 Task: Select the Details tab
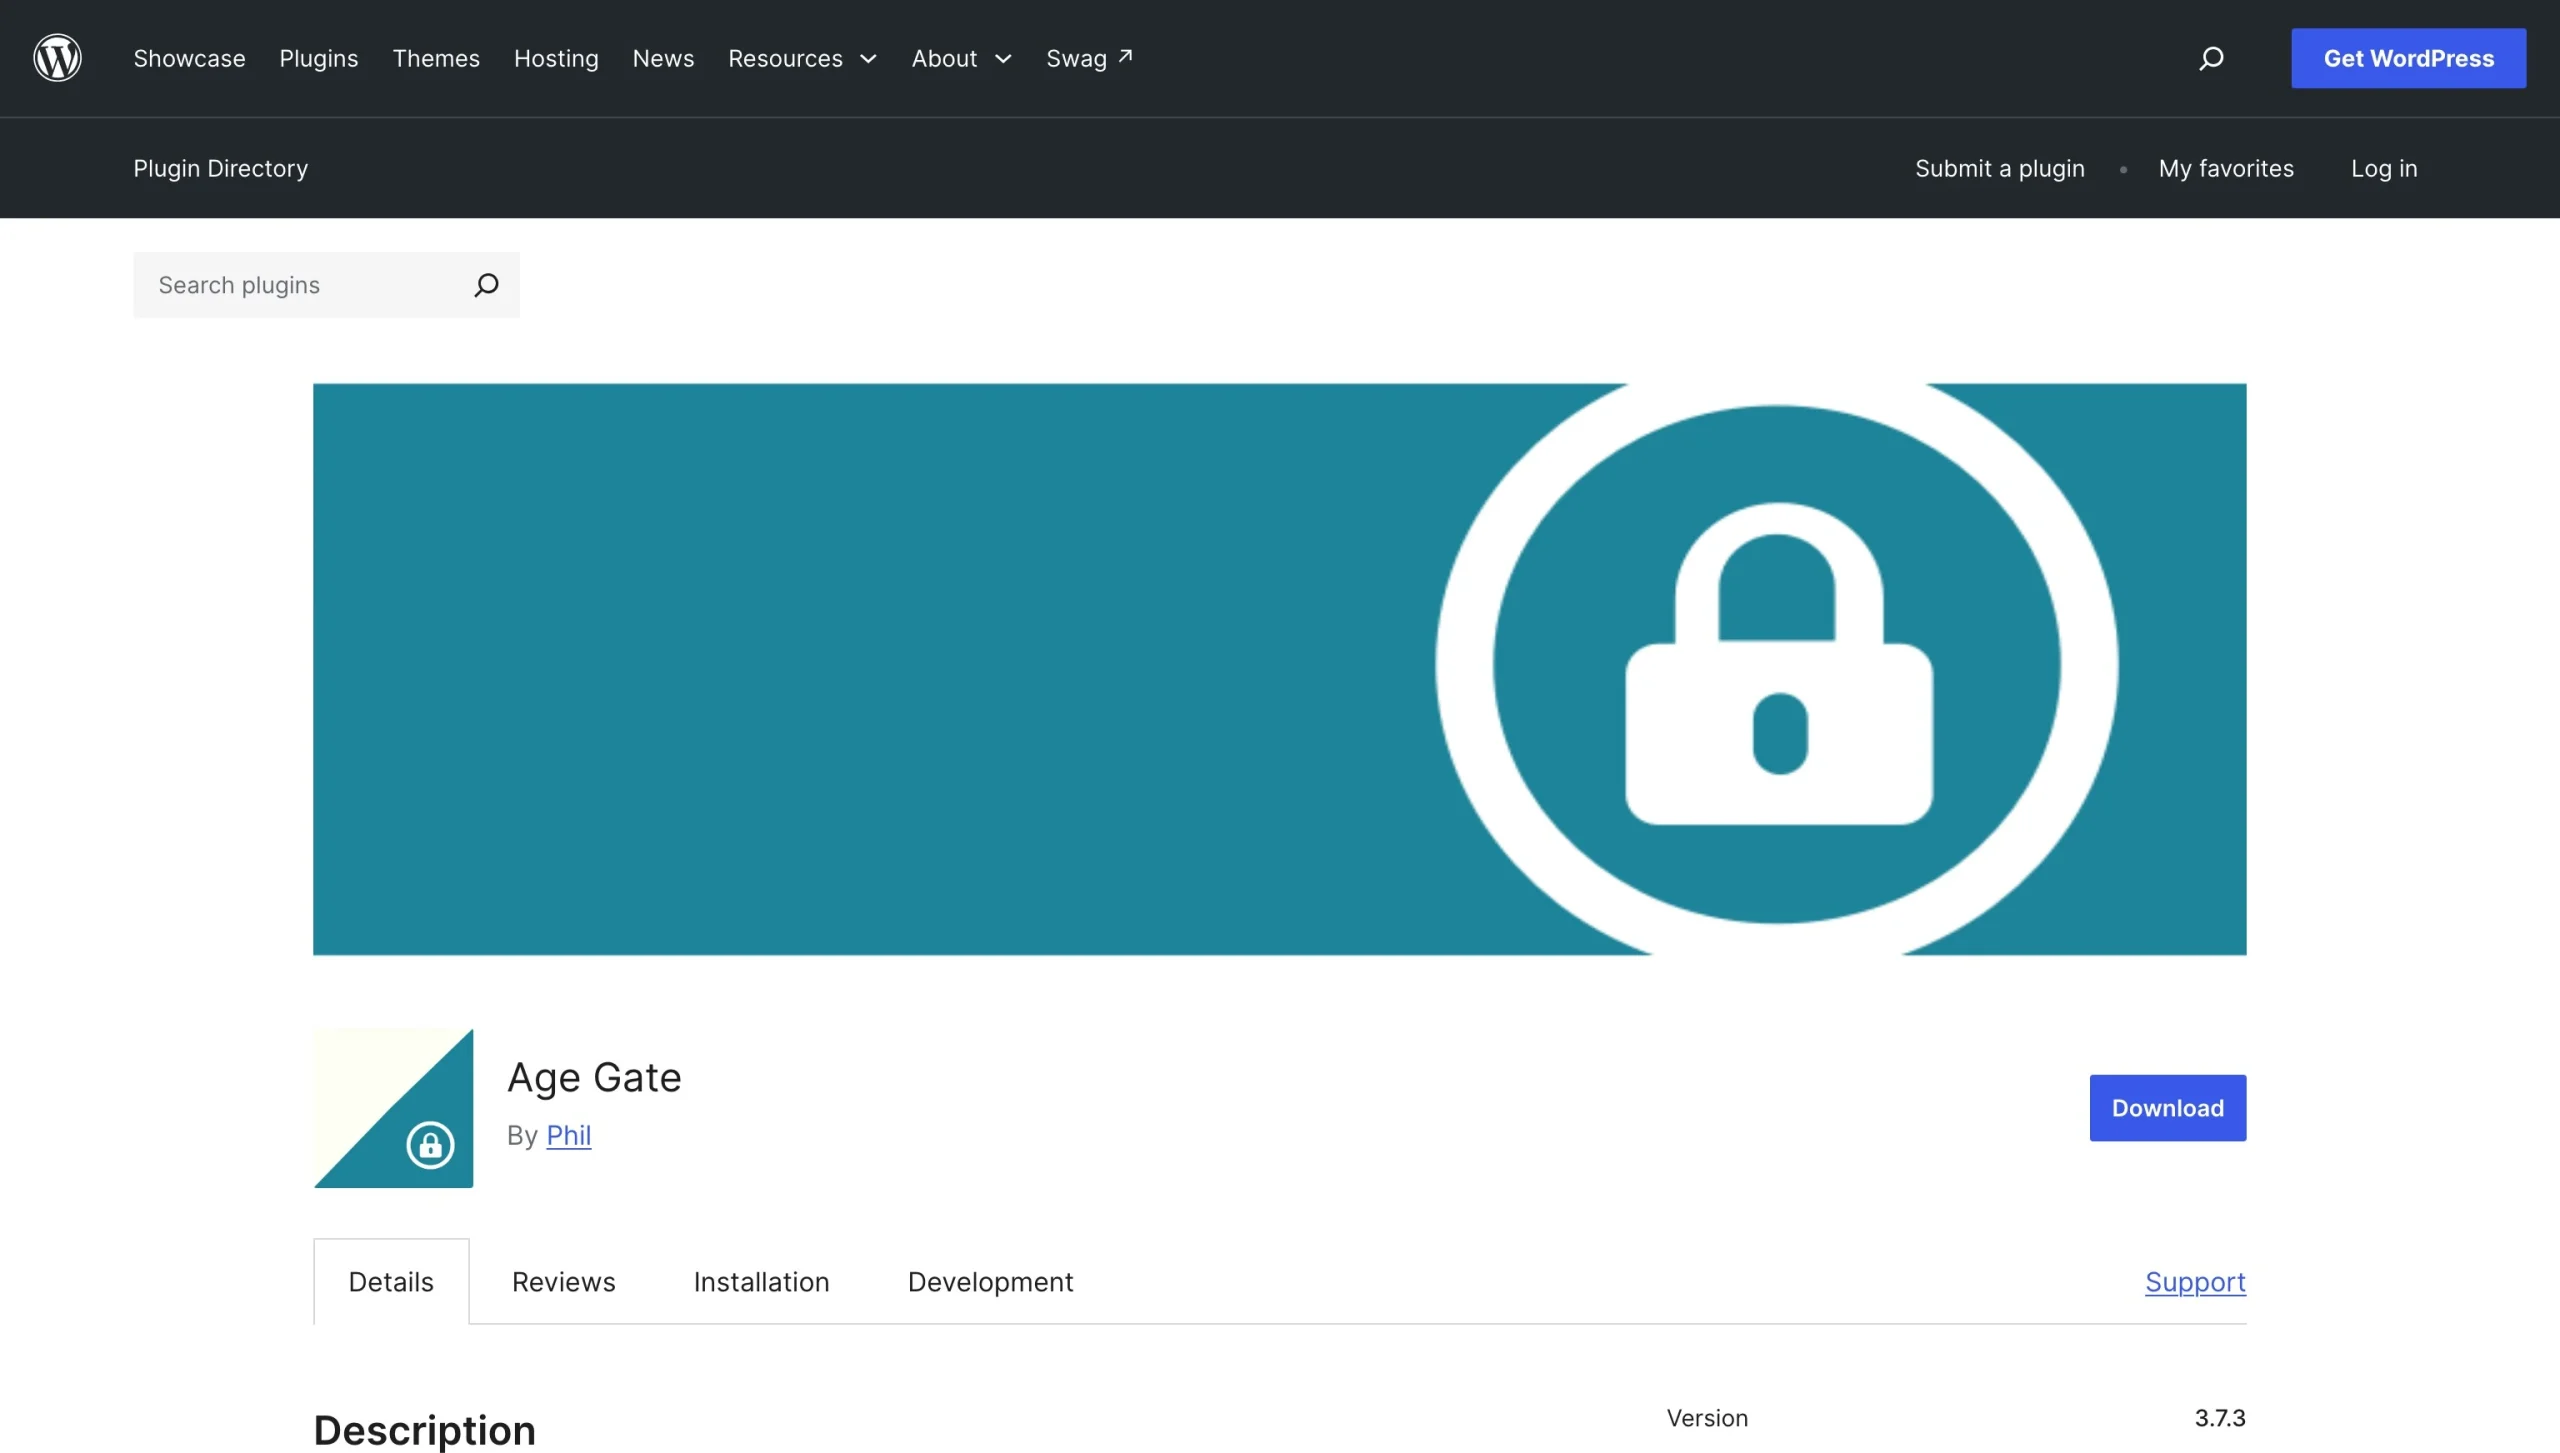pos(391,1282)
